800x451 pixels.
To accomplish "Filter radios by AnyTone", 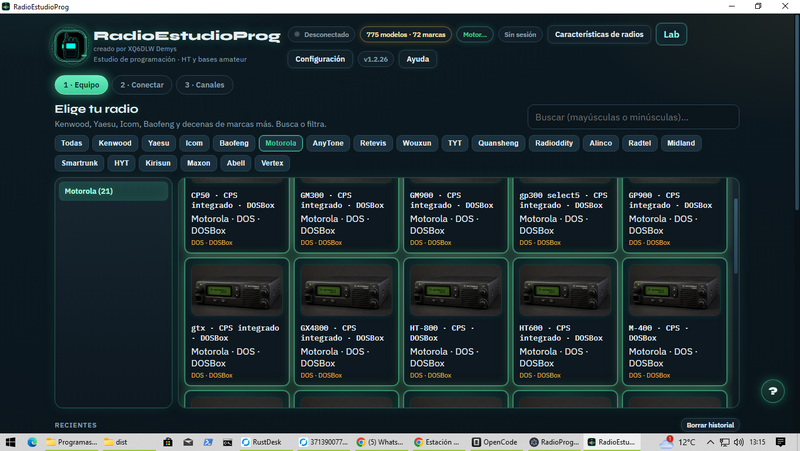I will 328,143.
